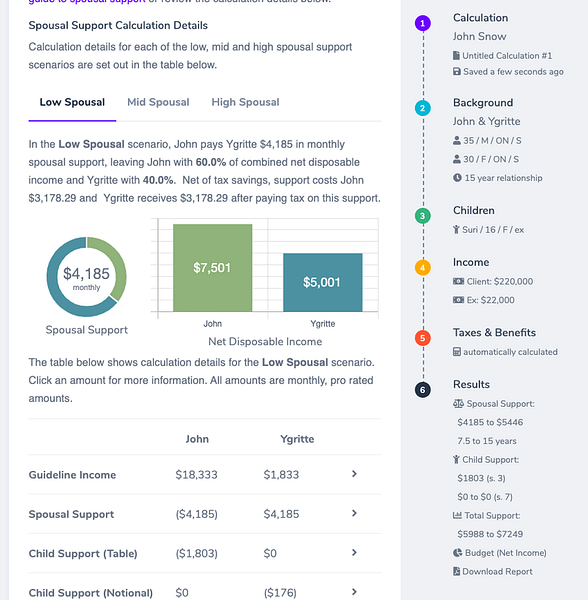
Task: Click the purple step 1 Calculation circle
Action: pyautogui.click(x=423, y=23)
